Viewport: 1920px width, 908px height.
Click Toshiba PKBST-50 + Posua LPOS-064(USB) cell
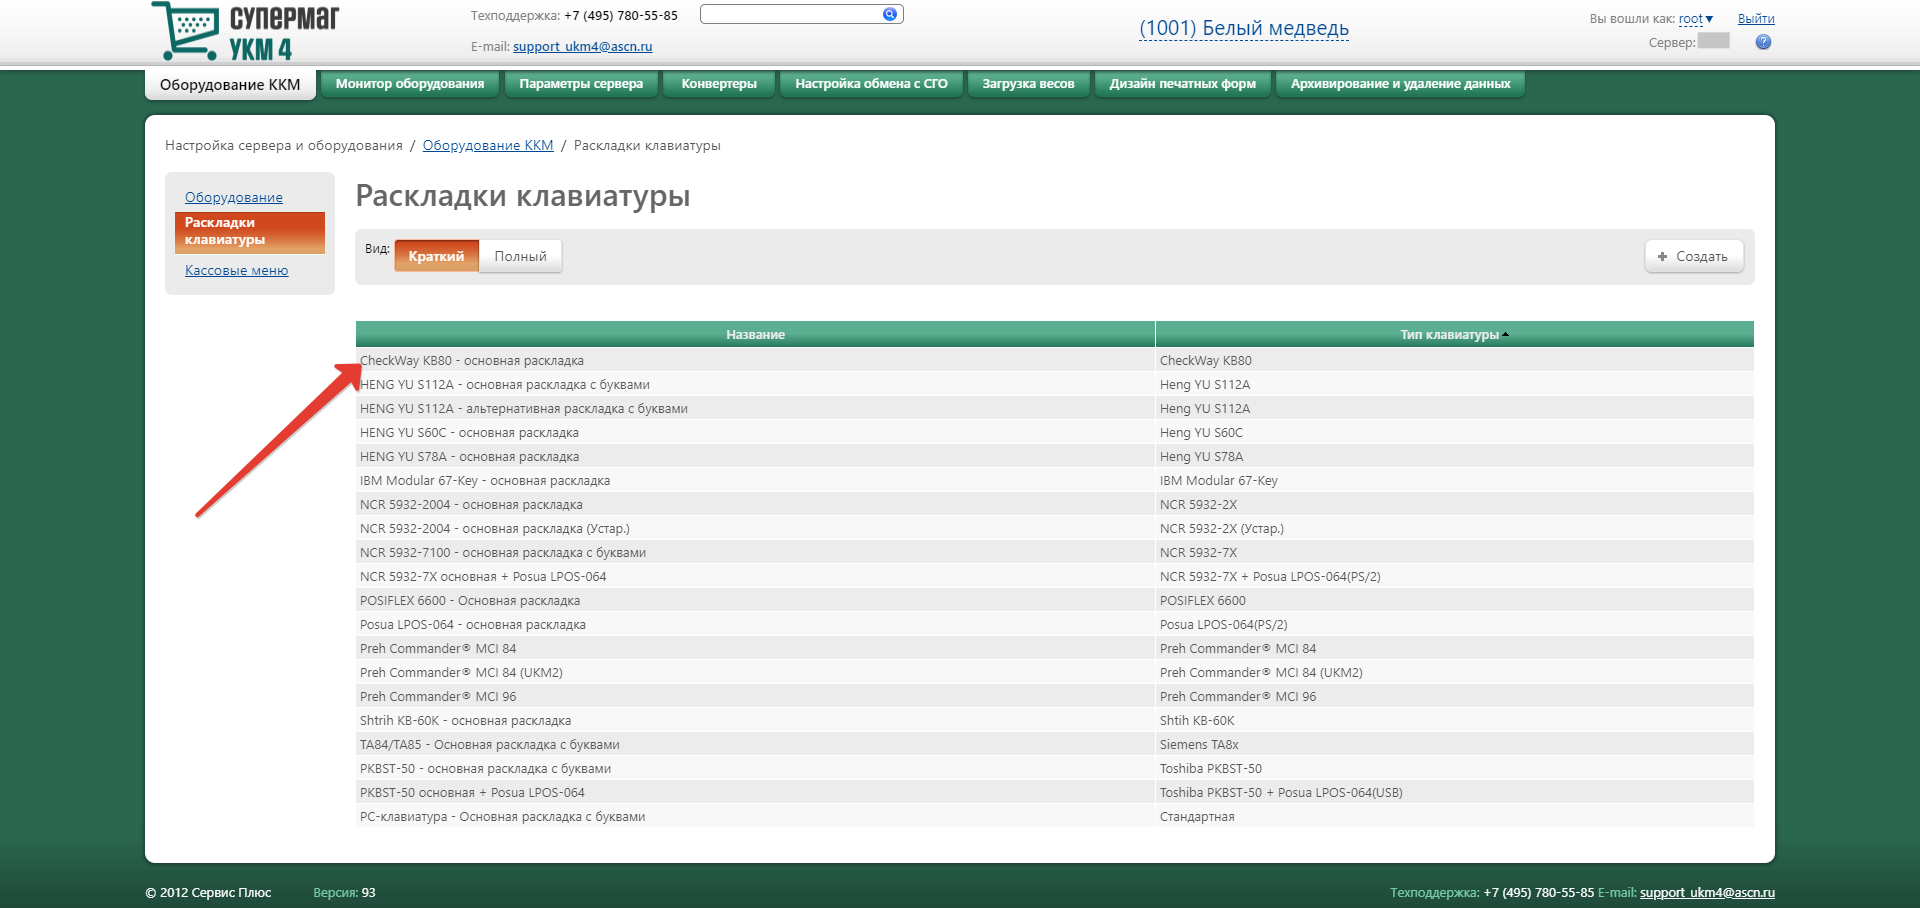[1454, 792]
